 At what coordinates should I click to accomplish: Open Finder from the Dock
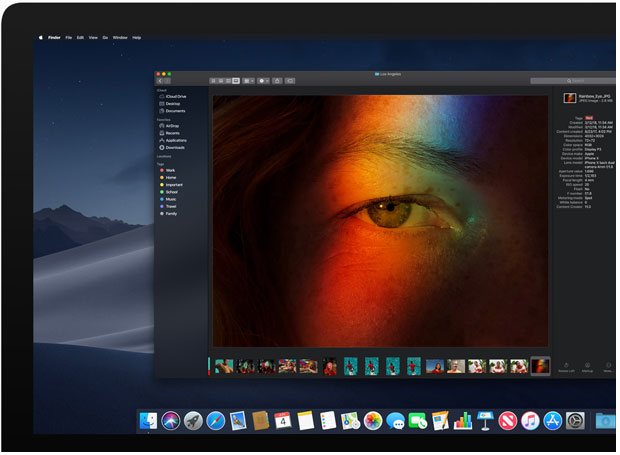point(149,421)
